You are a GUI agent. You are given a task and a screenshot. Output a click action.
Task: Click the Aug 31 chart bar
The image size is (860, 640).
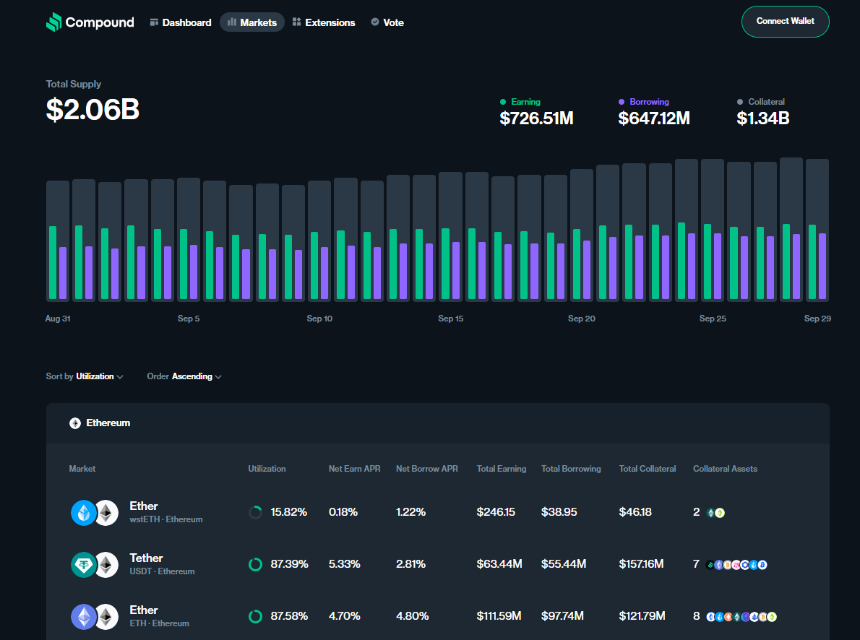tap(58, 241)
